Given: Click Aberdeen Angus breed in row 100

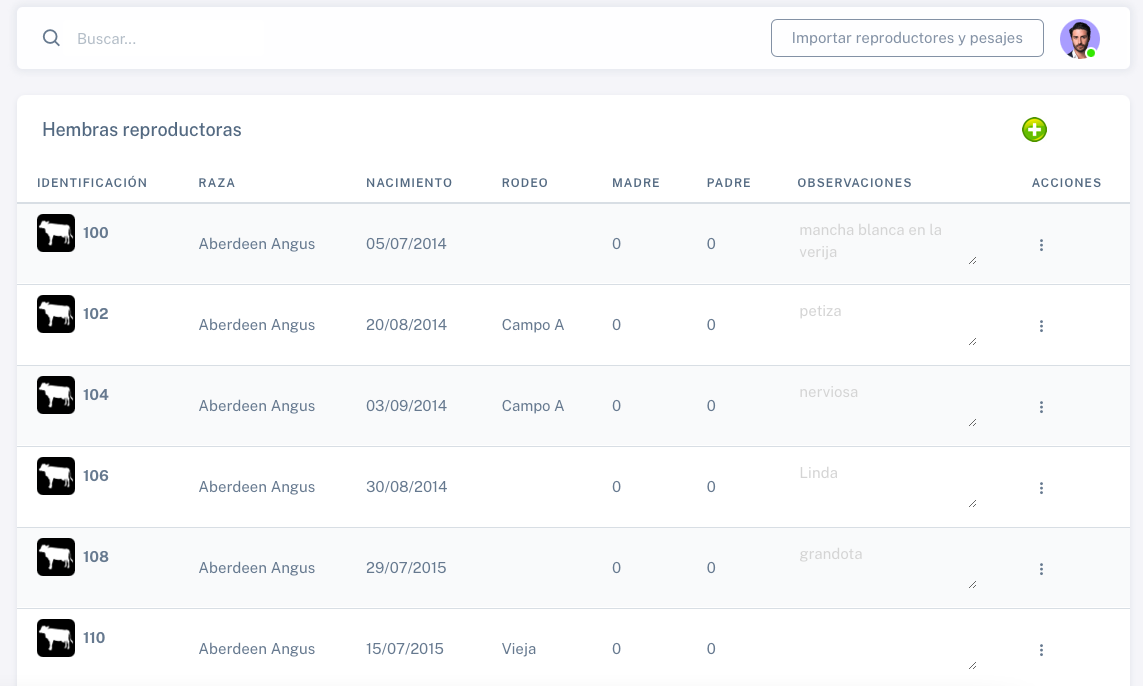Looking at the screenshot, I should (257, 243).
